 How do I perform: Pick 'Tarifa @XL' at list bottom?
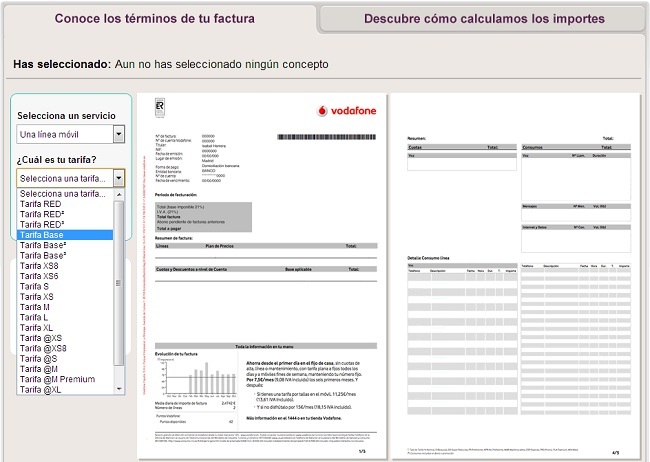click(x=65, y=389)
